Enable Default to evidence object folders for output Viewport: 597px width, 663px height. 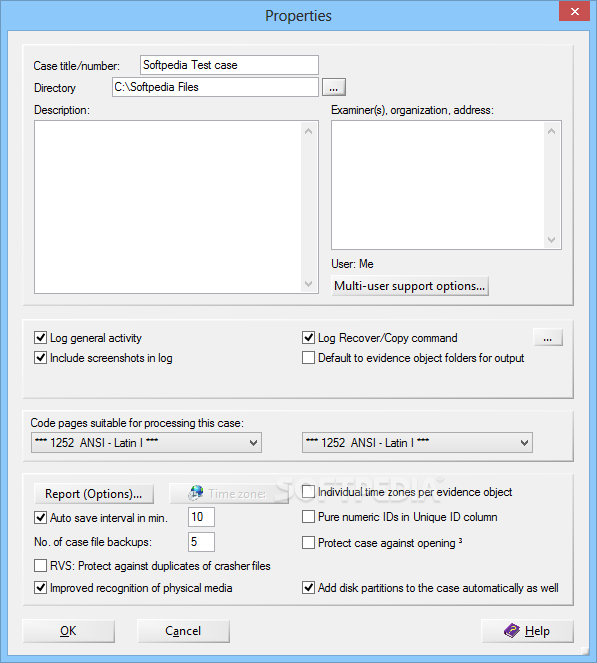coord(308,358)
